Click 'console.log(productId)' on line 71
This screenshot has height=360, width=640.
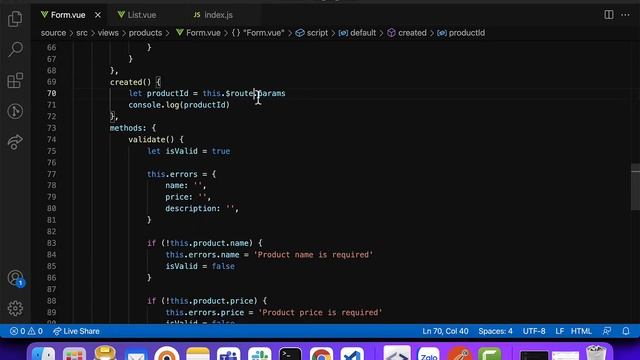(179, 104)
